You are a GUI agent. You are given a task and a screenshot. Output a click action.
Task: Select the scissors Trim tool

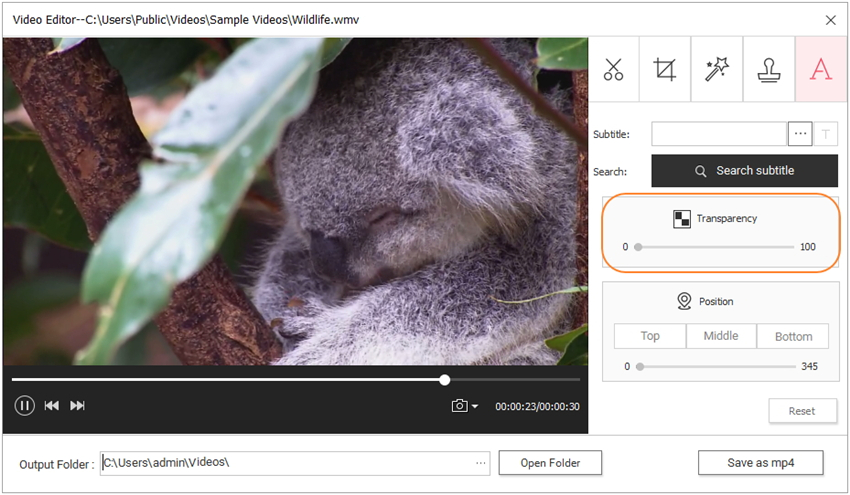click(x=614, y=70)
